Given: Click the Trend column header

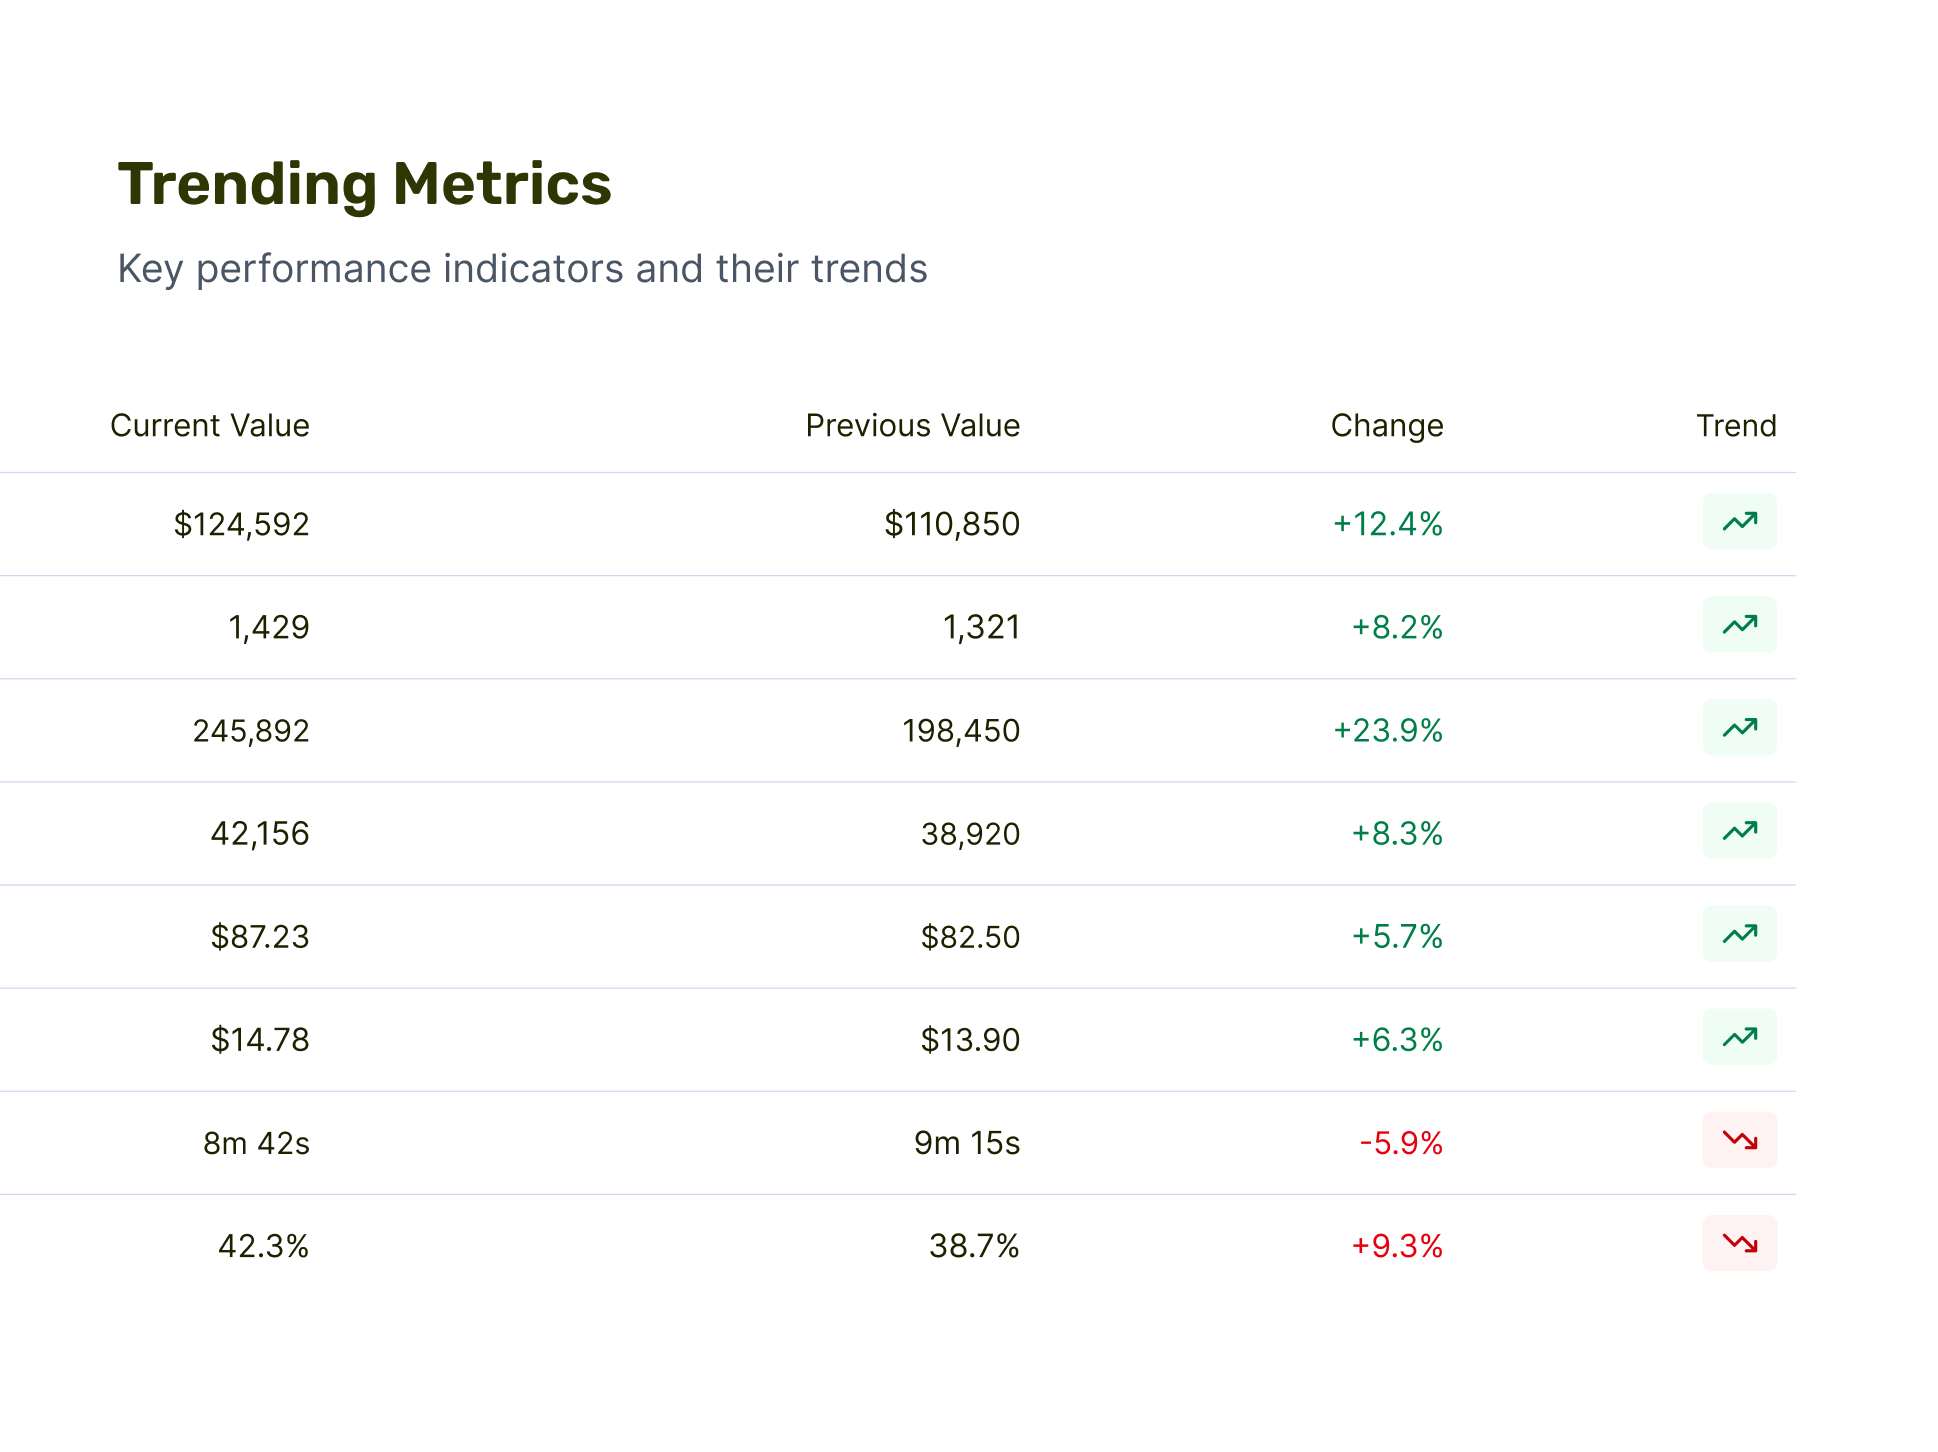Looking at the screenshot, I should pyautogui.click(x=1736, y=426).
